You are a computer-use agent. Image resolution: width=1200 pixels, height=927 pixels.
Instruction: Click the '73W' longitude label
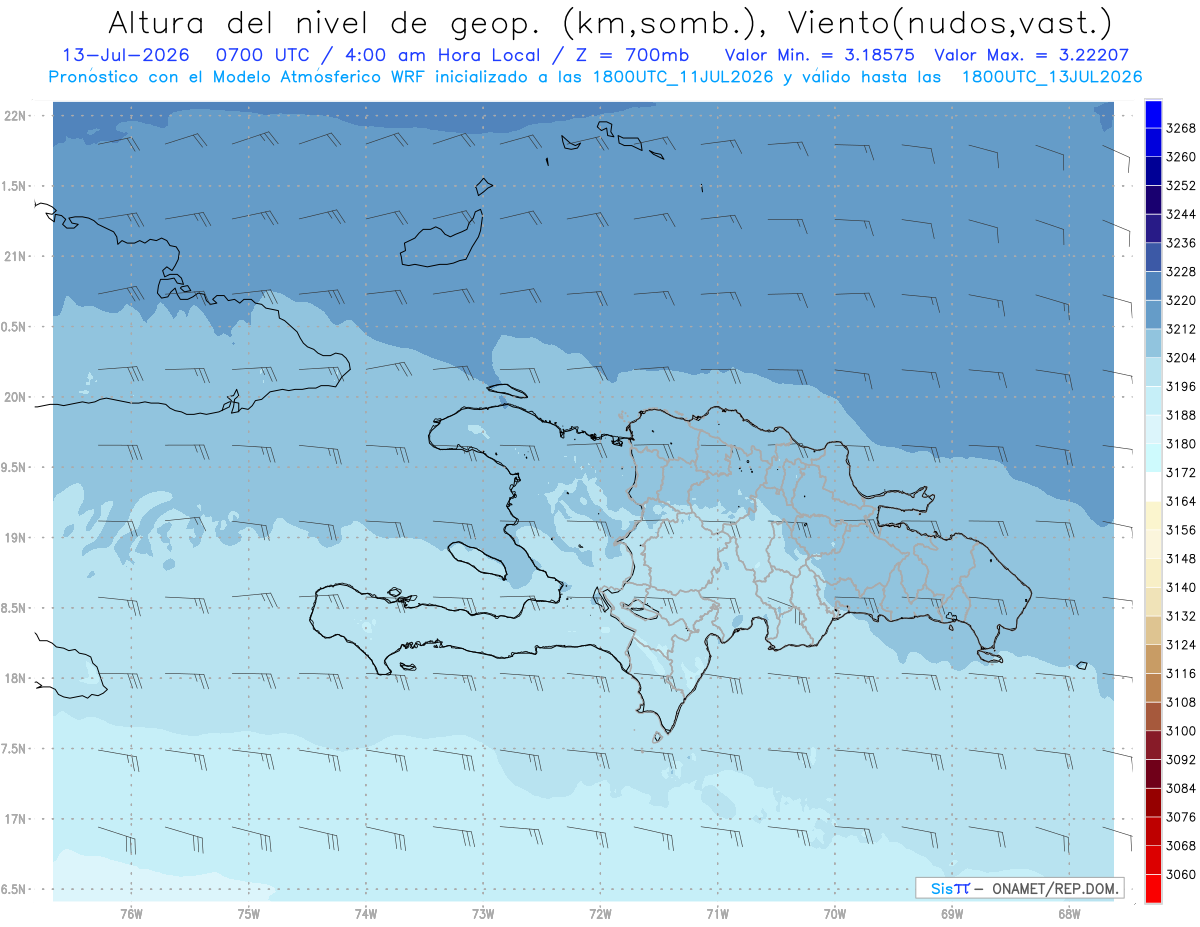(483, 913)
